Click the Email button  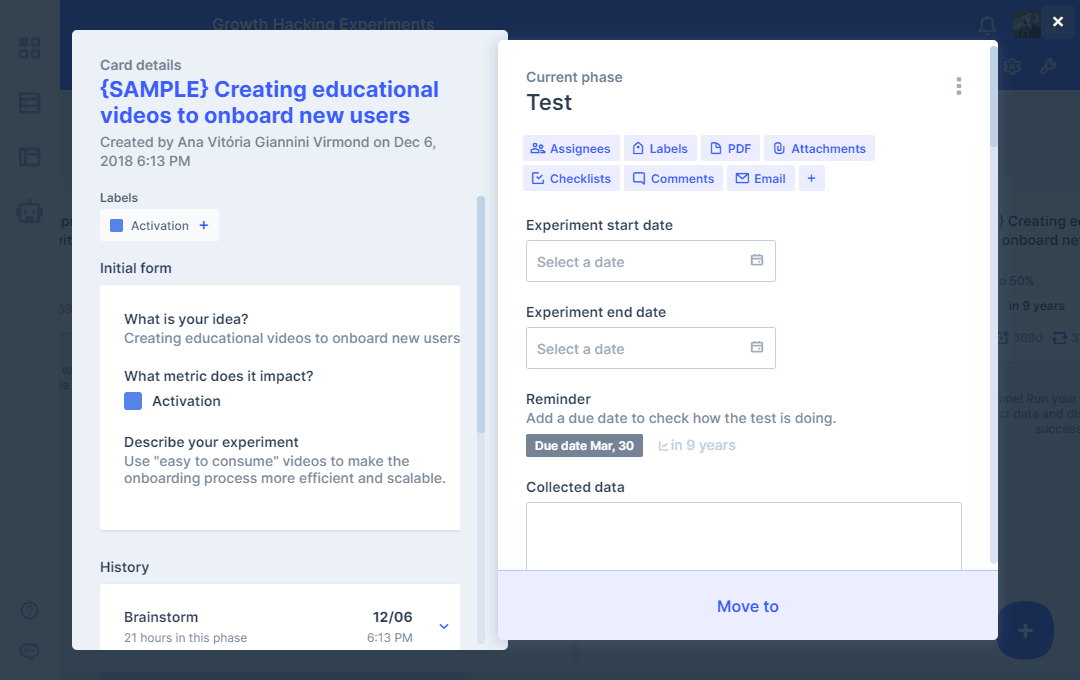click(760, 179)
